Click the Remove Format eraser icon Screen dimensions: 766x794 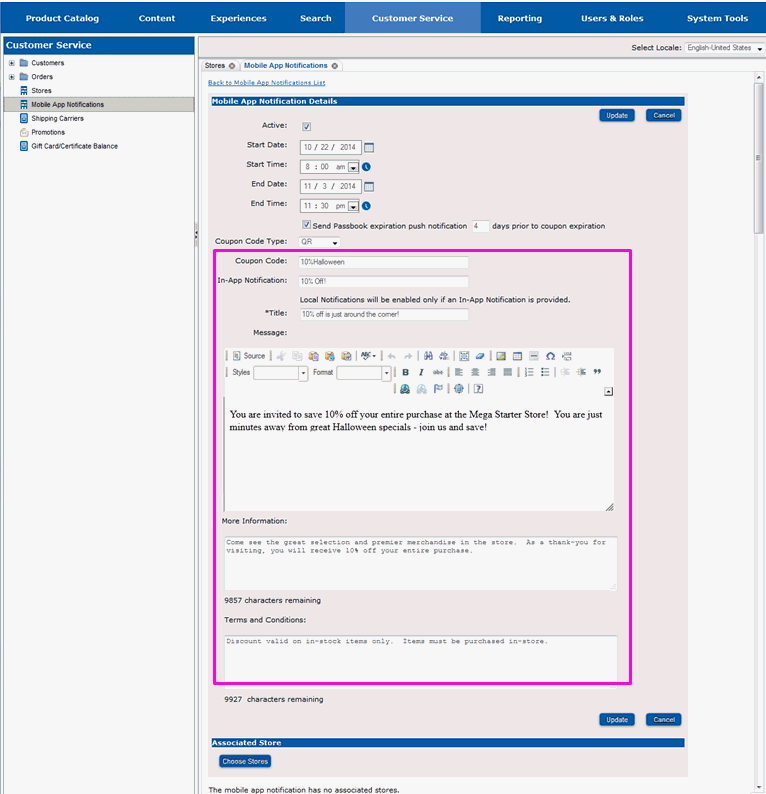(480, 356)
